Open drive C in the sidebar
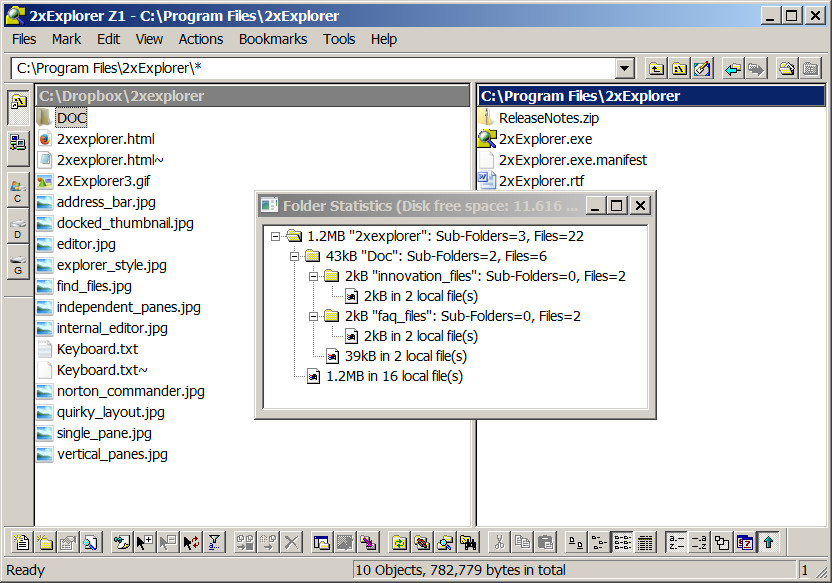Image resolution: width=832 pixels, height=583 pixels. [18, 190]
